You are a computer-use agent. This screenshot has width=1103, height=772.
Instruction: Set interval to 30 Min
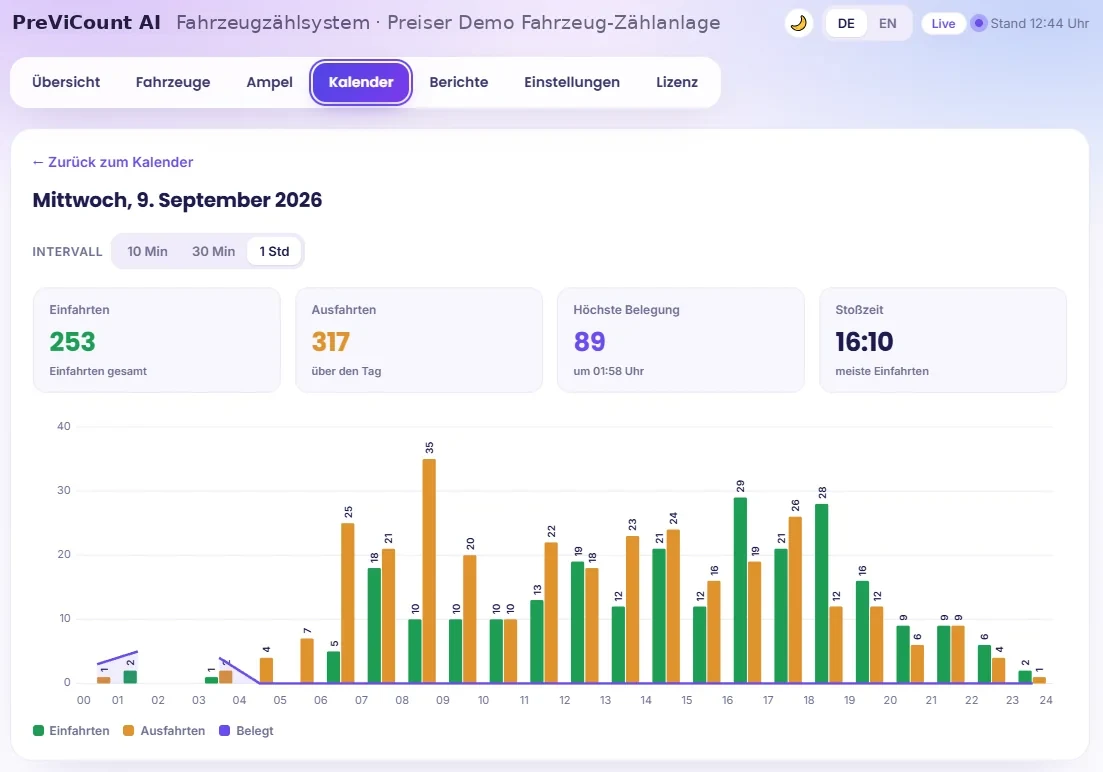tap(213, 251)
